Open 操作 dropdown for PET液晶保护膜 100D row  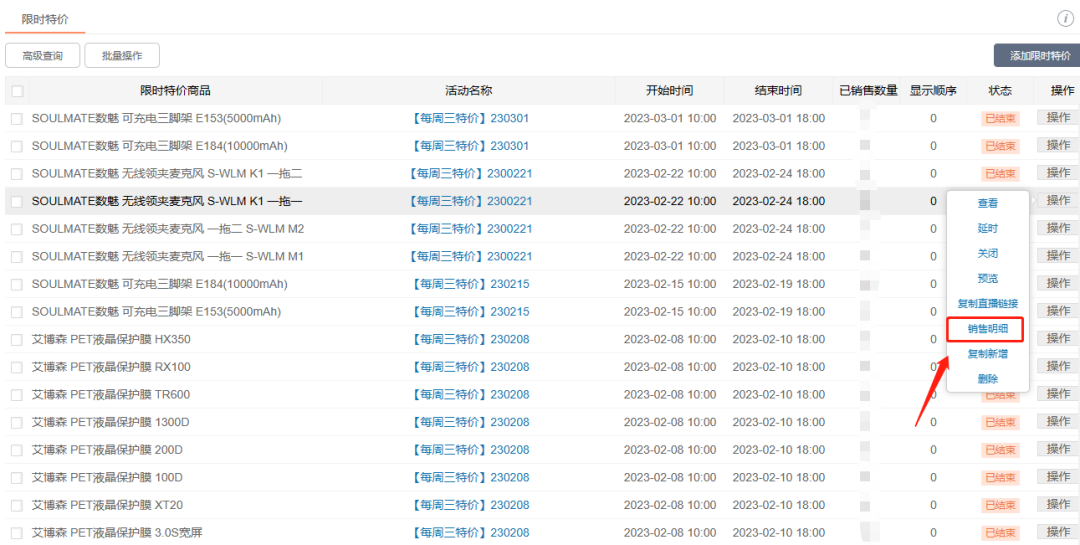coord(1058,476)
